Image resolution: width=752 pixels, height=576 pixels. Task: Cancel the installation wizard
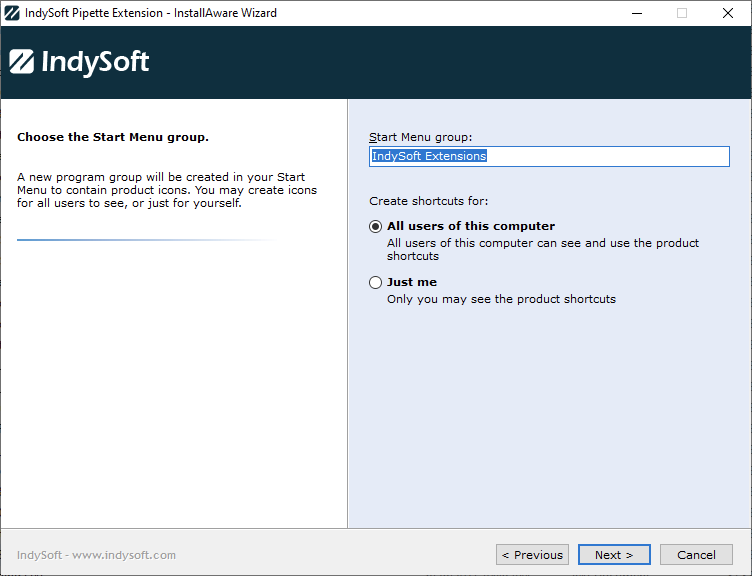click(696, 555)
